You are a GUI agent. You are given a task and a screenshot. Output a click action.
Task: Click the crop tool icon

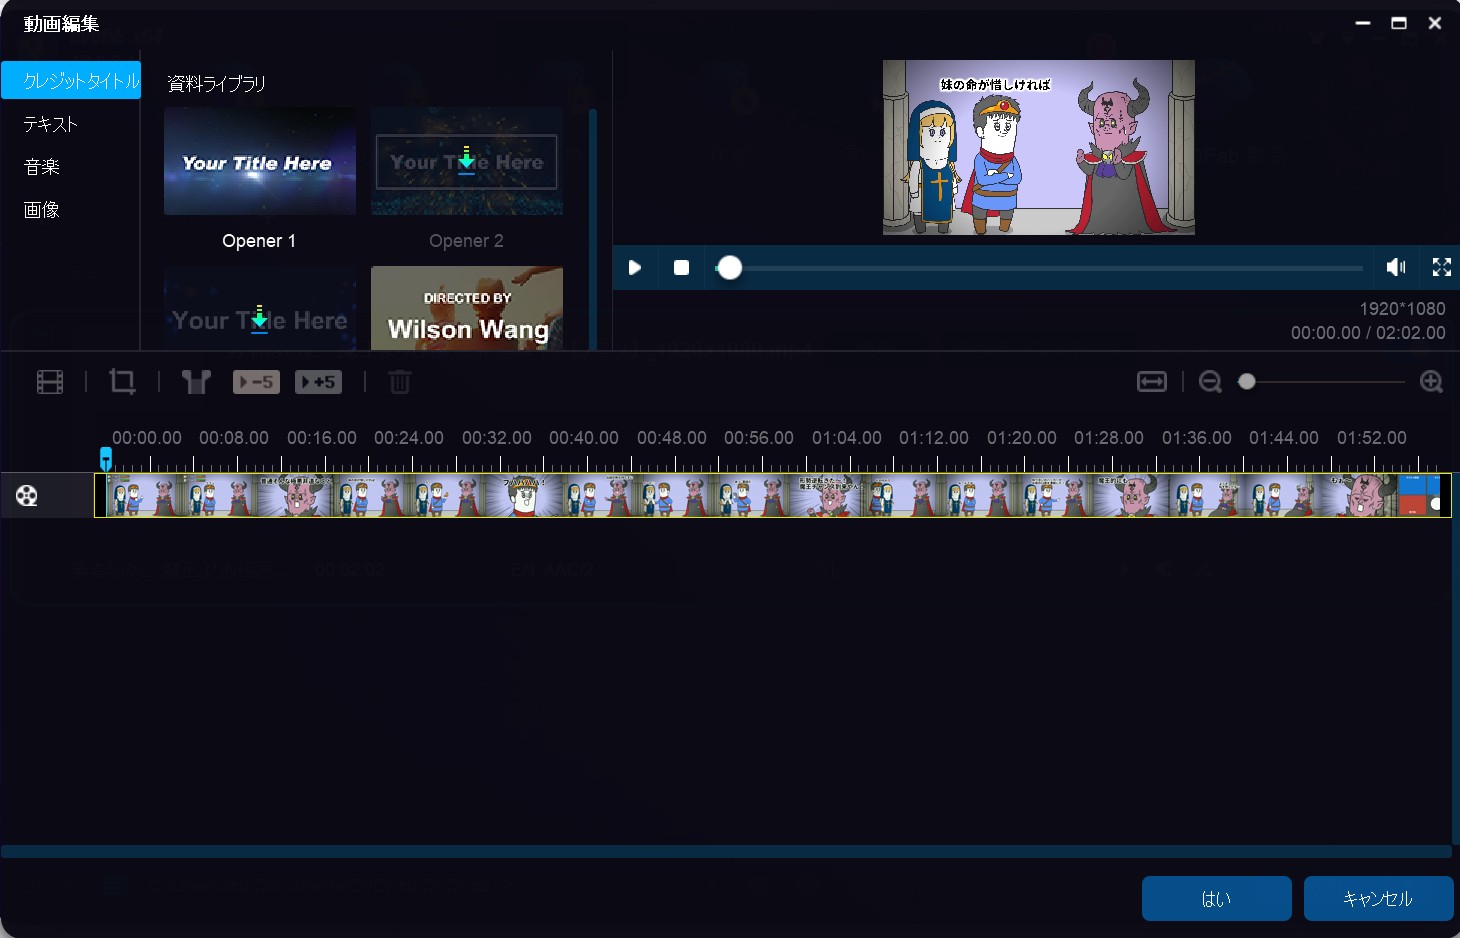(x=122, y=381)
